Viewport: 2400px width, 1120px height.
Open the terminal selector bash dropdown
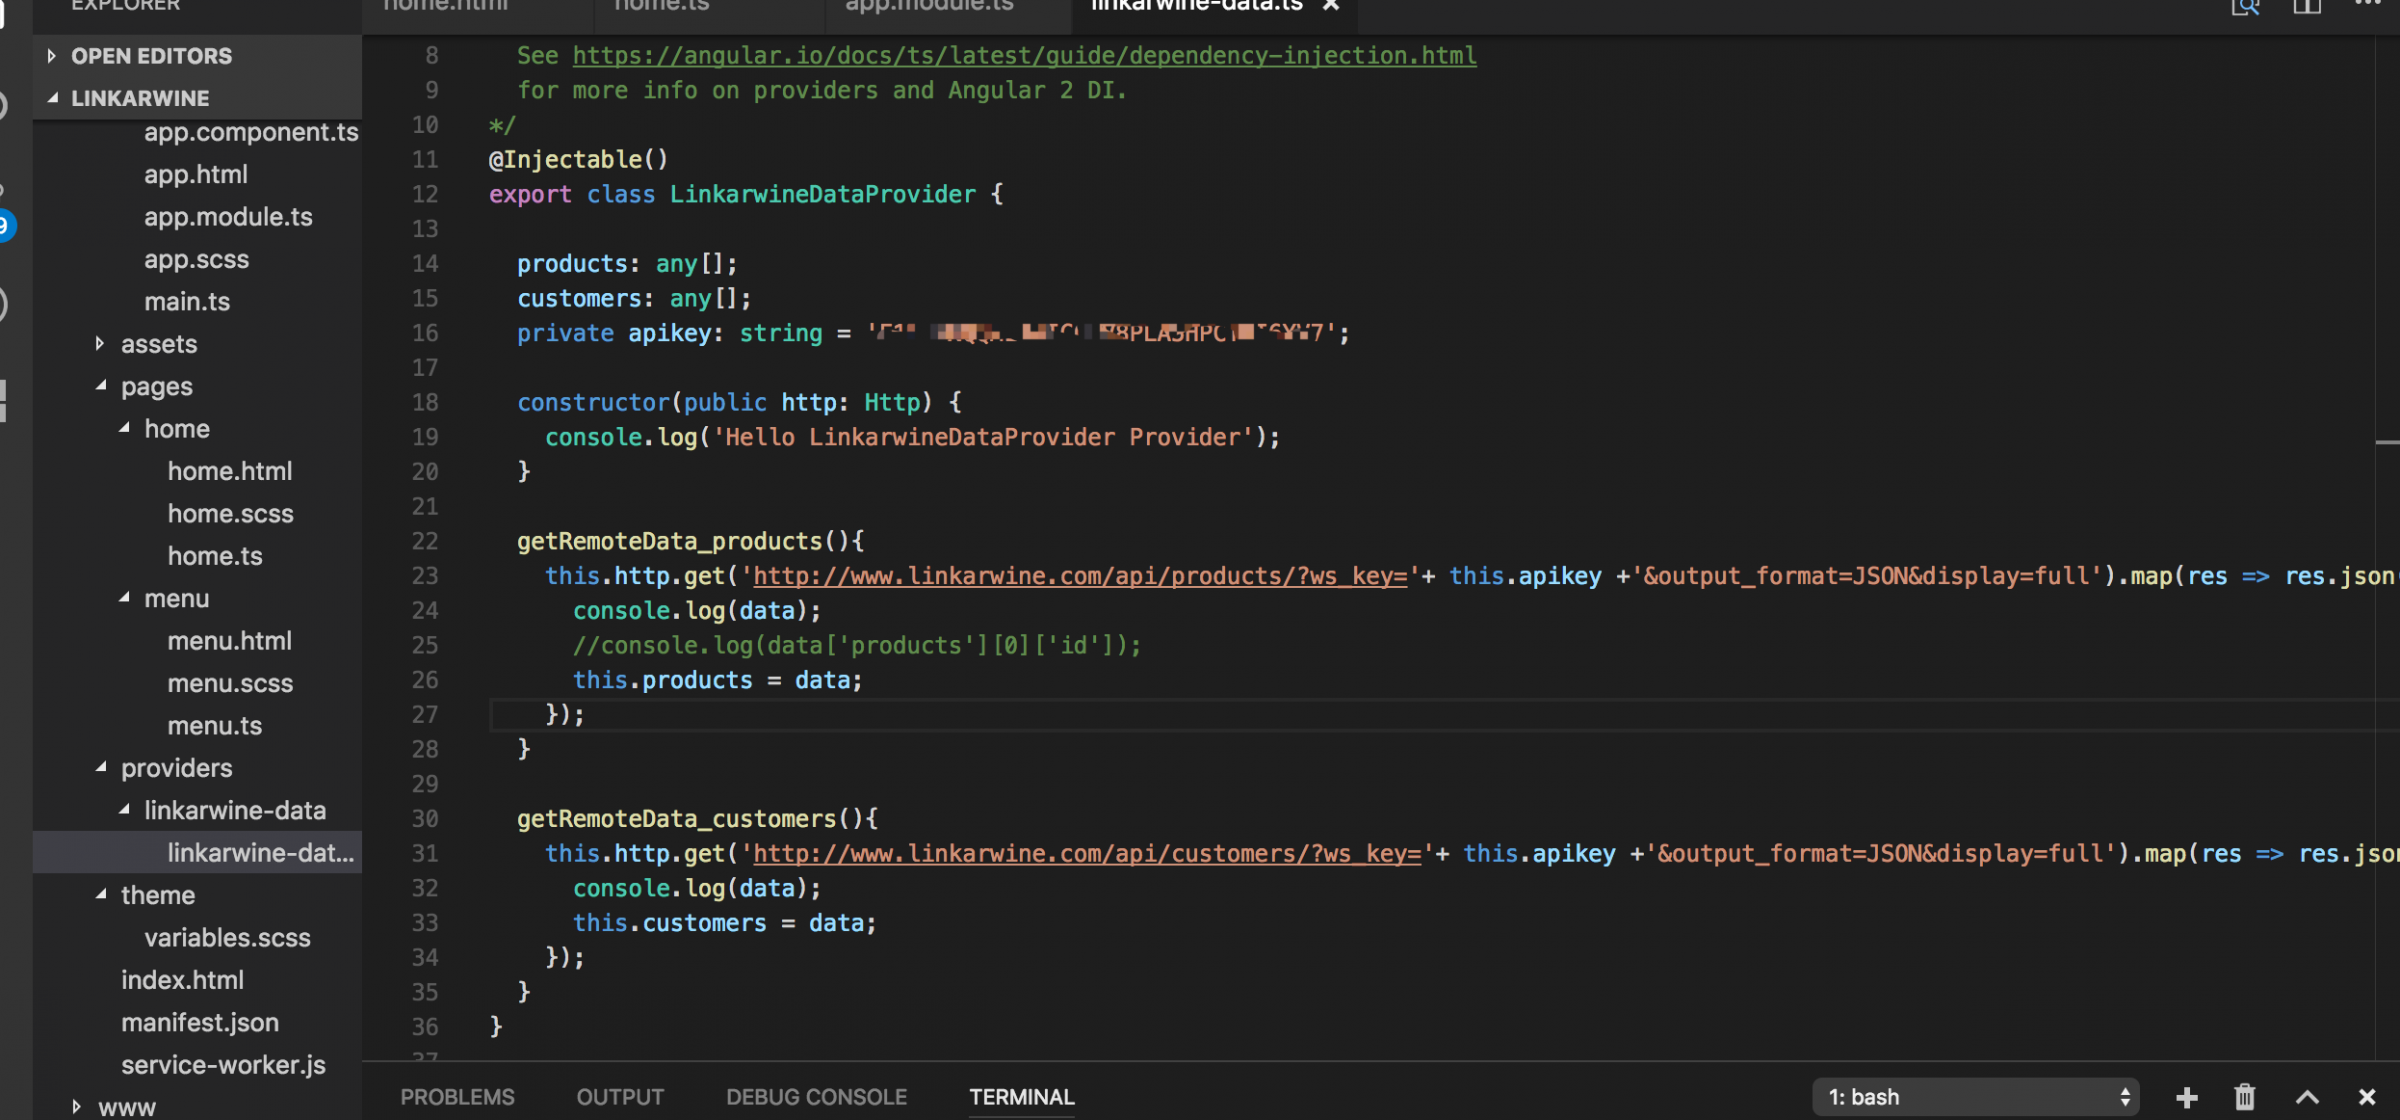coord(1975,1097)
